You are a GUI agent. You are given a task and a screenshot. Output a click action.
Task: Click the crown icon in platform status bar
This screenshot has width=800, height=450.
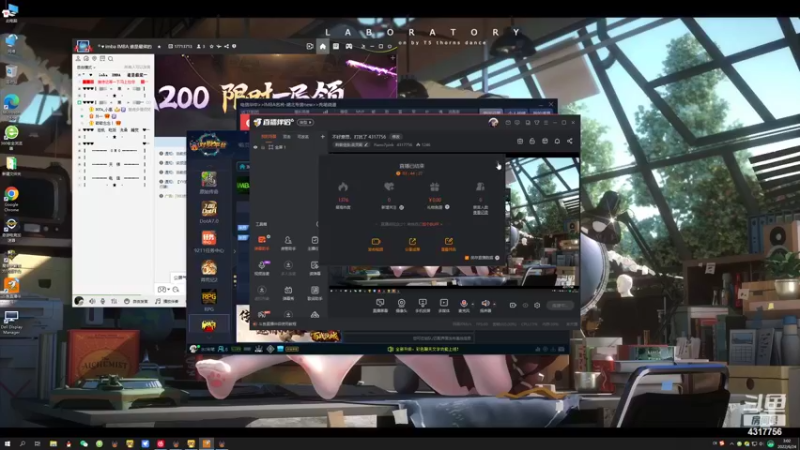click(258, 349)
